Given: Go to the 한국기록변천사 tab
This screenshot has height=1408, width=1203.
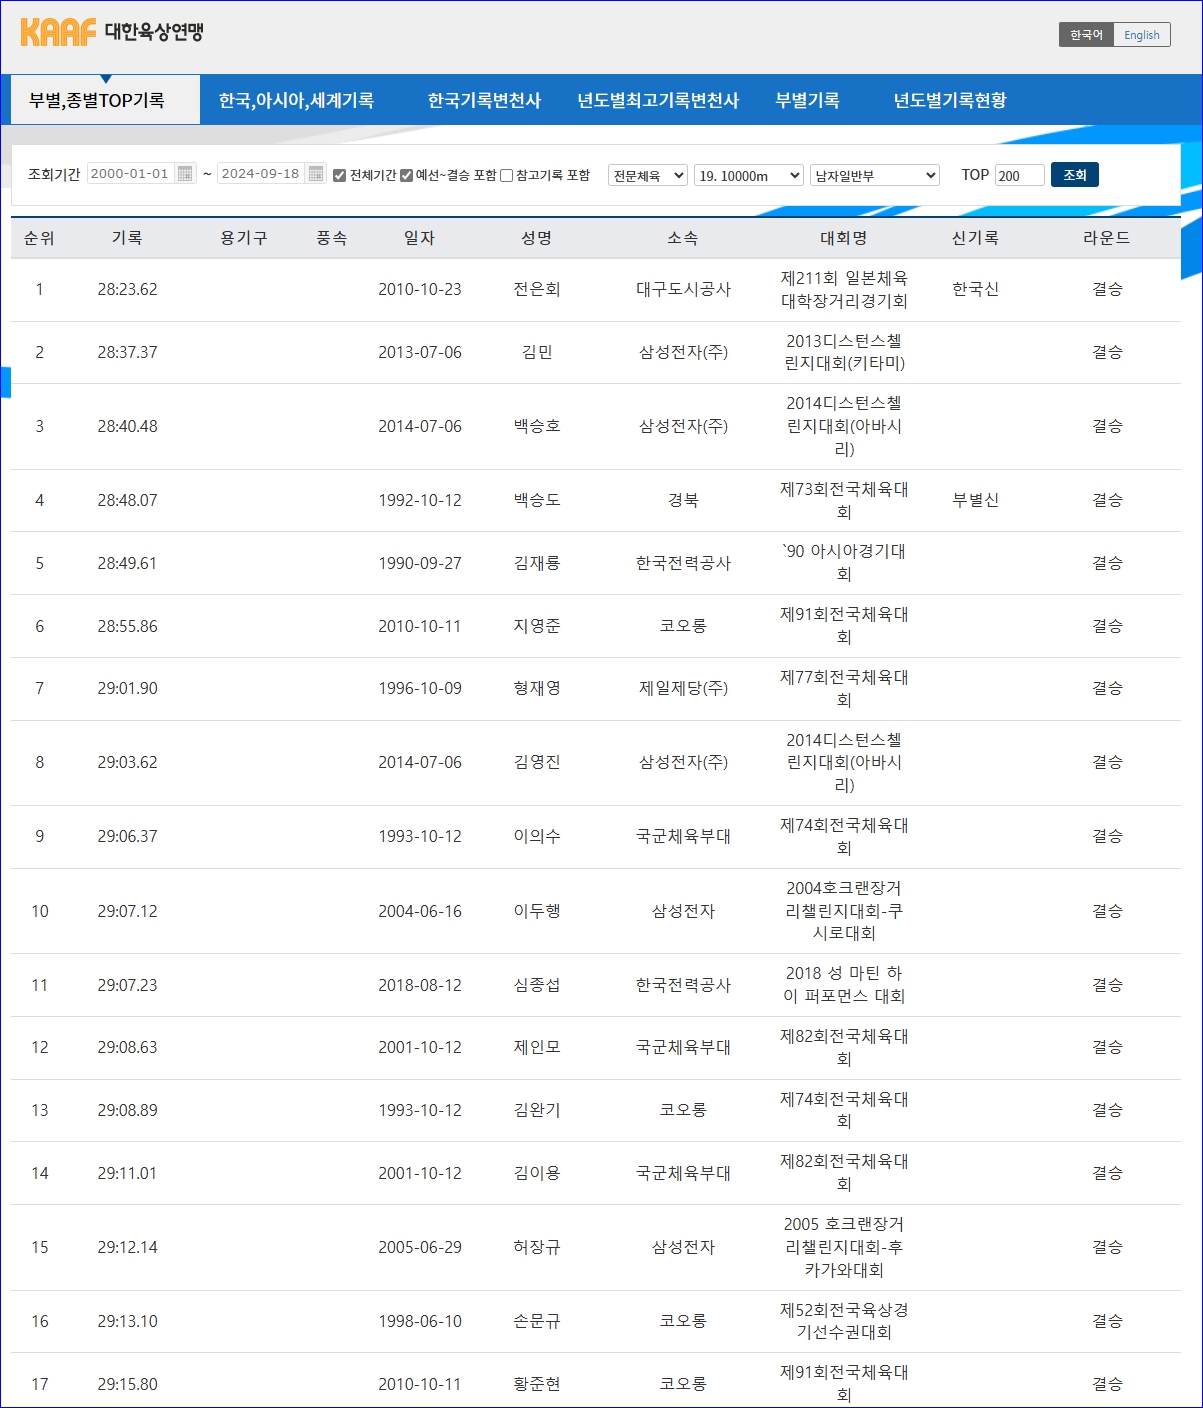Looking at the screenshot, I should (x=484, y=100).
